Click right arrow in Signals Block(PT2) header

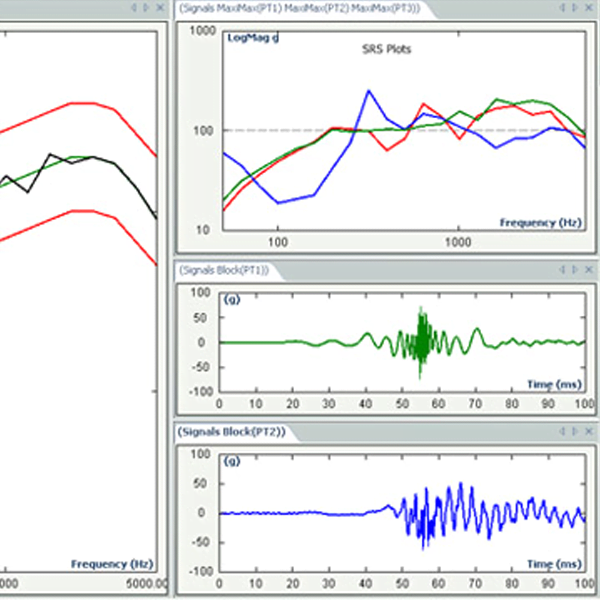click(573, 431)
